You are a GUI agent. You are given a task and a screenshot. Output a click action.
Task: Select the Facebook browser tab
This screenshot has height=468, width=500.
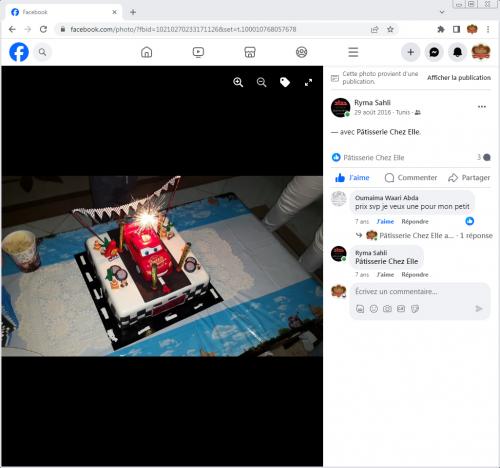point(63,12)
